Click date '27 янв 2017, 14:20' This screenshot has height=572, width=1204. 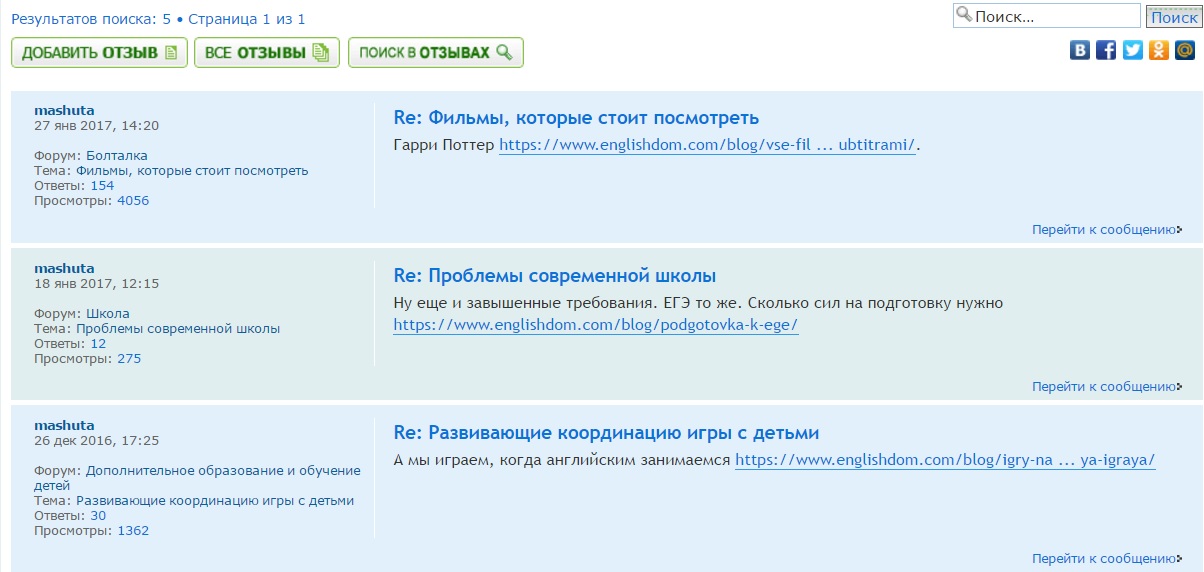click(96, 125)
